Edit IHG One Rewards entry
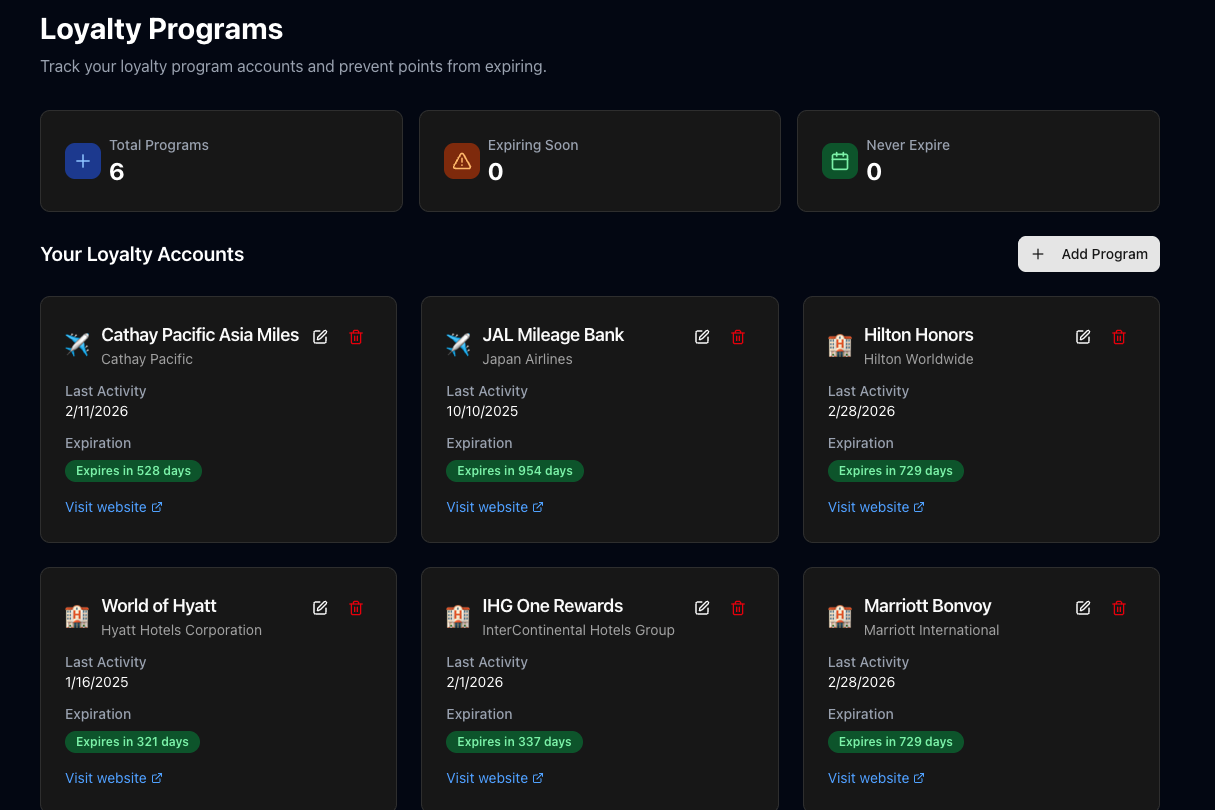This screenshot has width=1215, height=810. coord(702,608)
